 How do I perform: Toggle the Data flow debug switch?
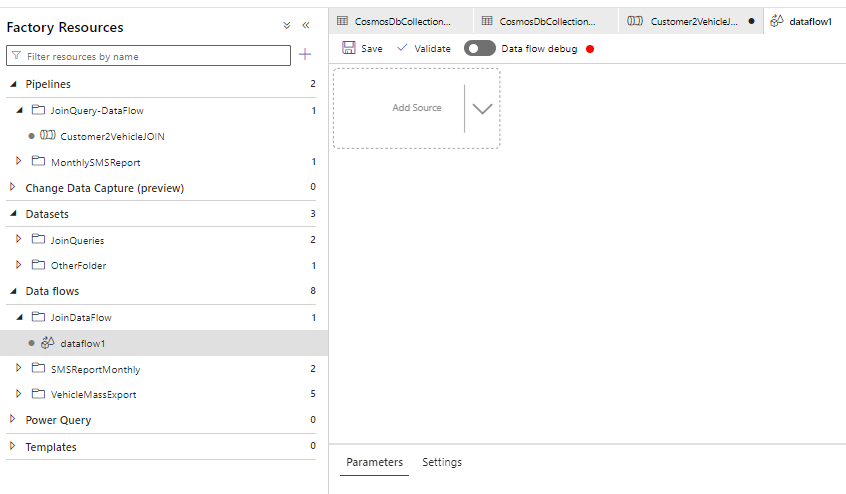[480, 48]
